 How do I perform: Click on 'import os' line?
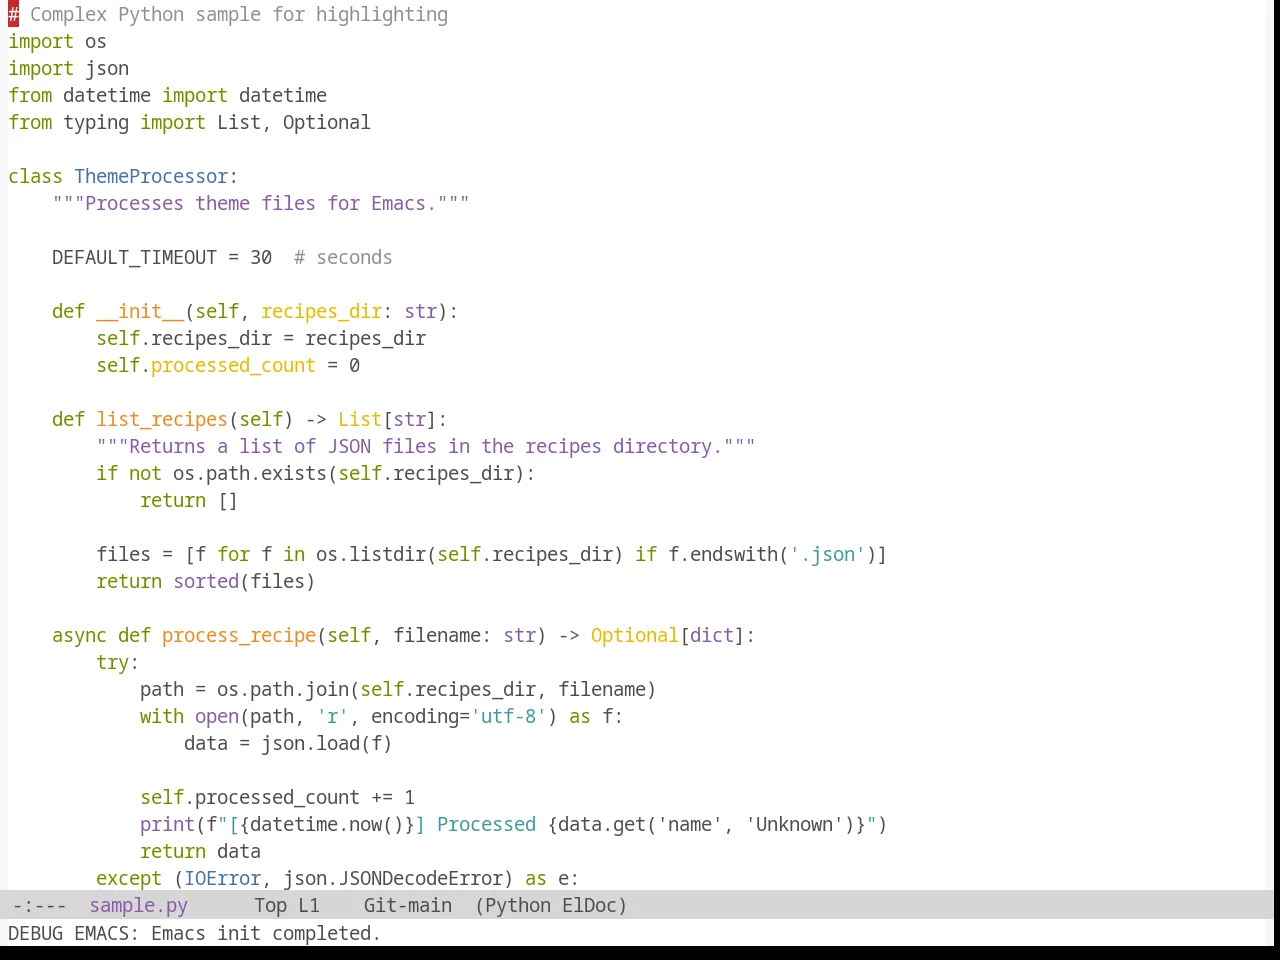[57, 42]
